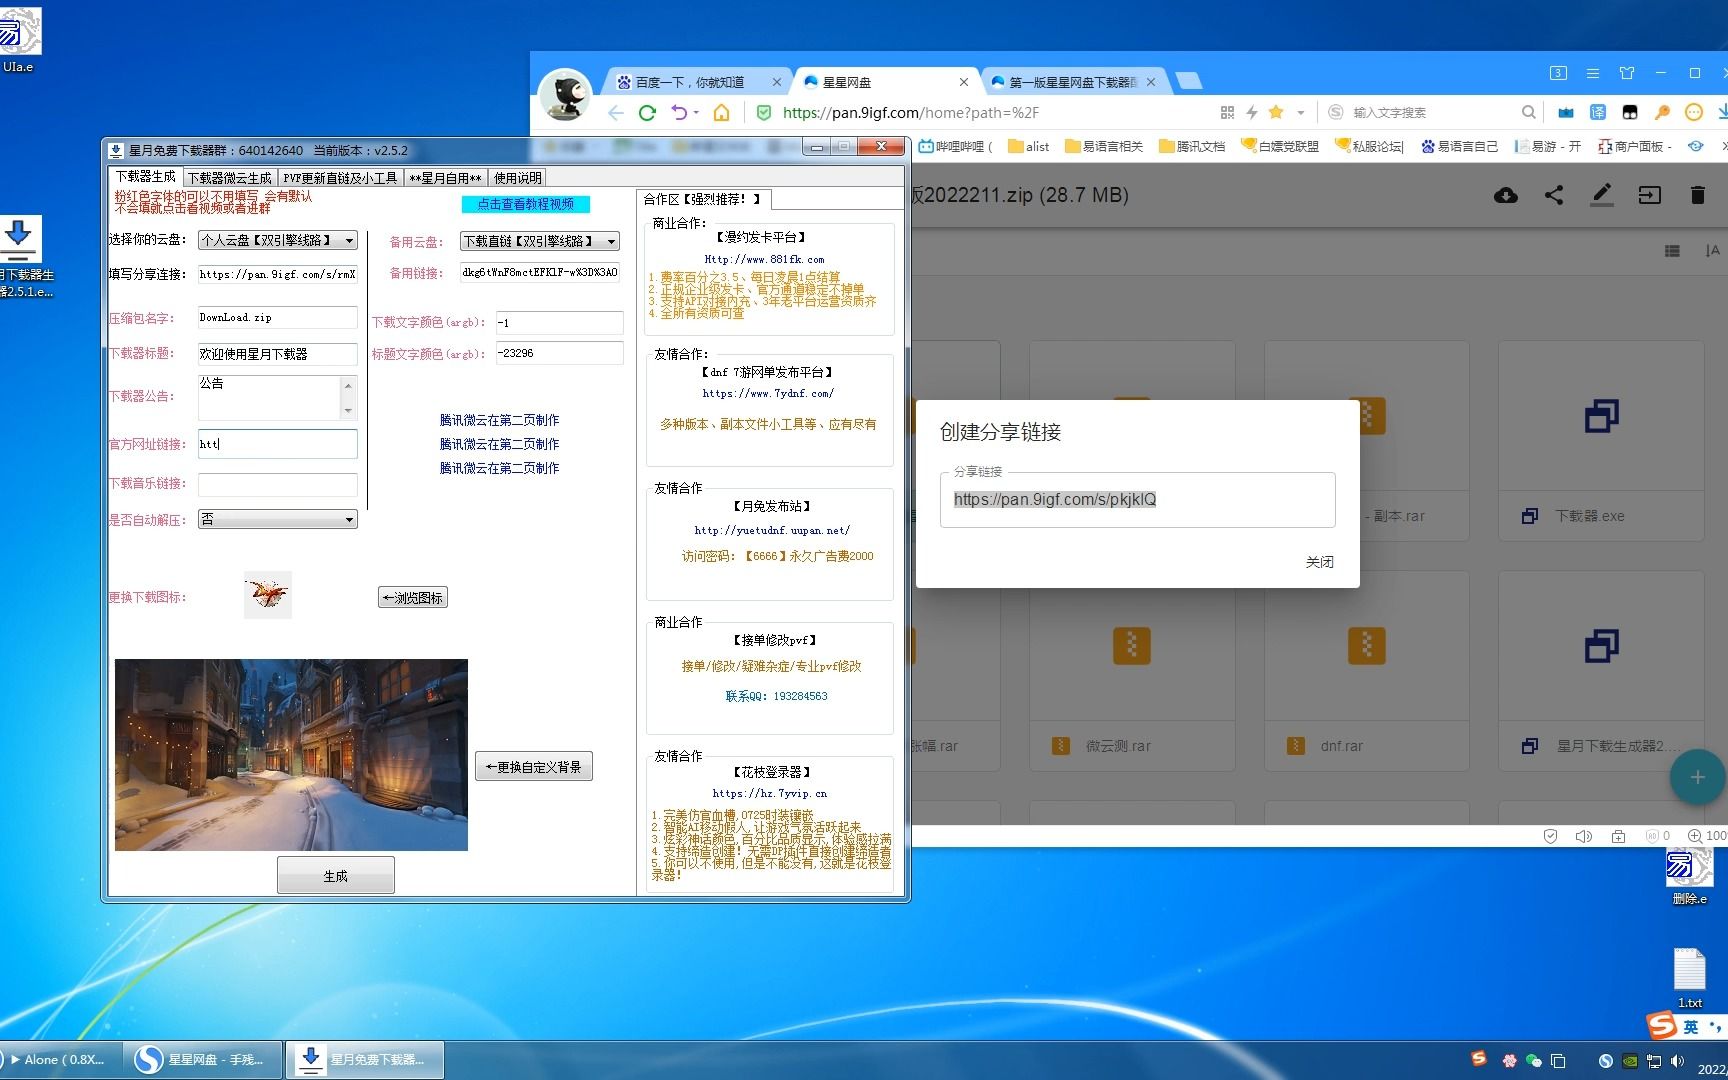This screenshot has height=1080, width=1728.
Task: Expand the 是否自动解压 dropdown
Action: click(x=278, y=519)
